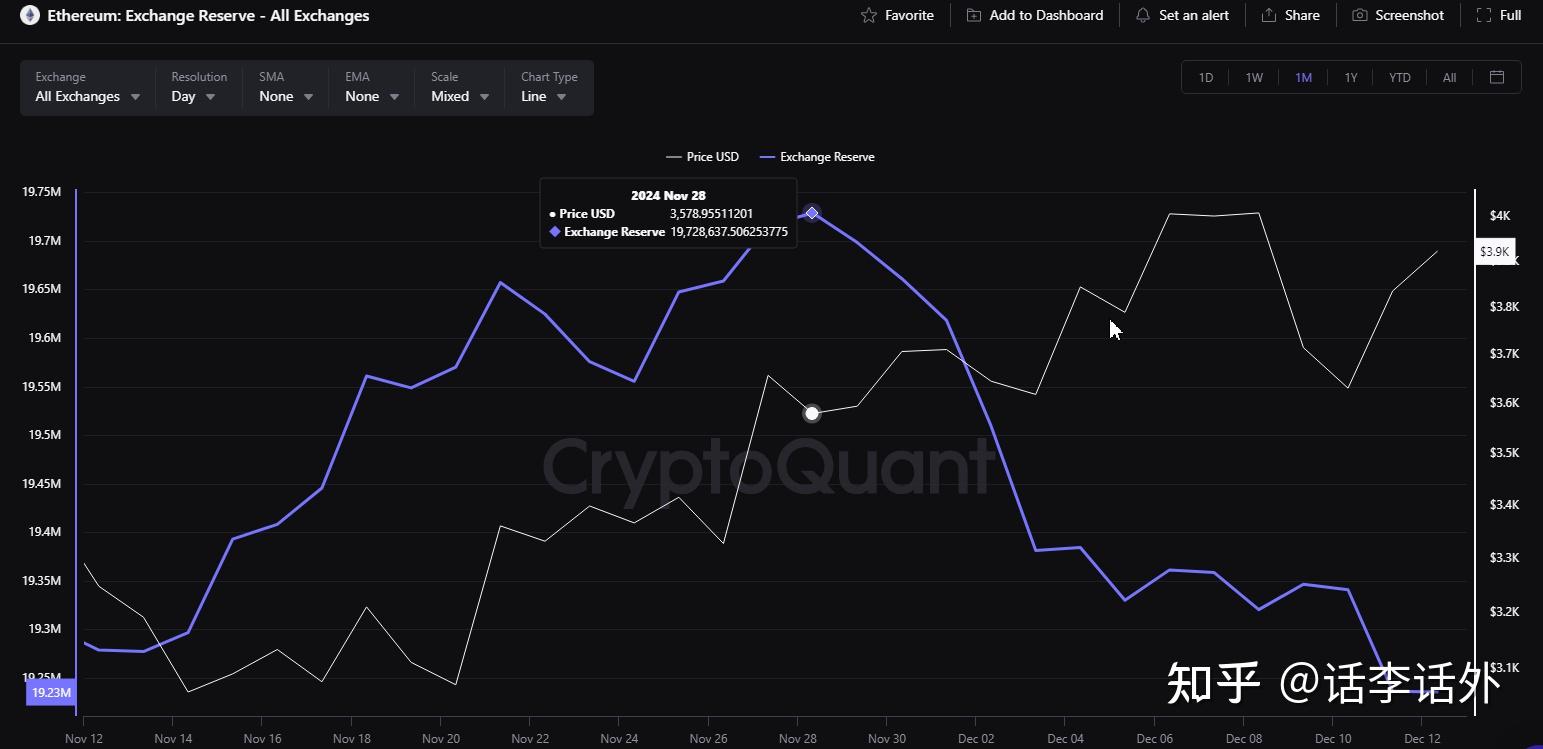
Task: Open the Scale dropdown set to Mixed
Action: 460,88
